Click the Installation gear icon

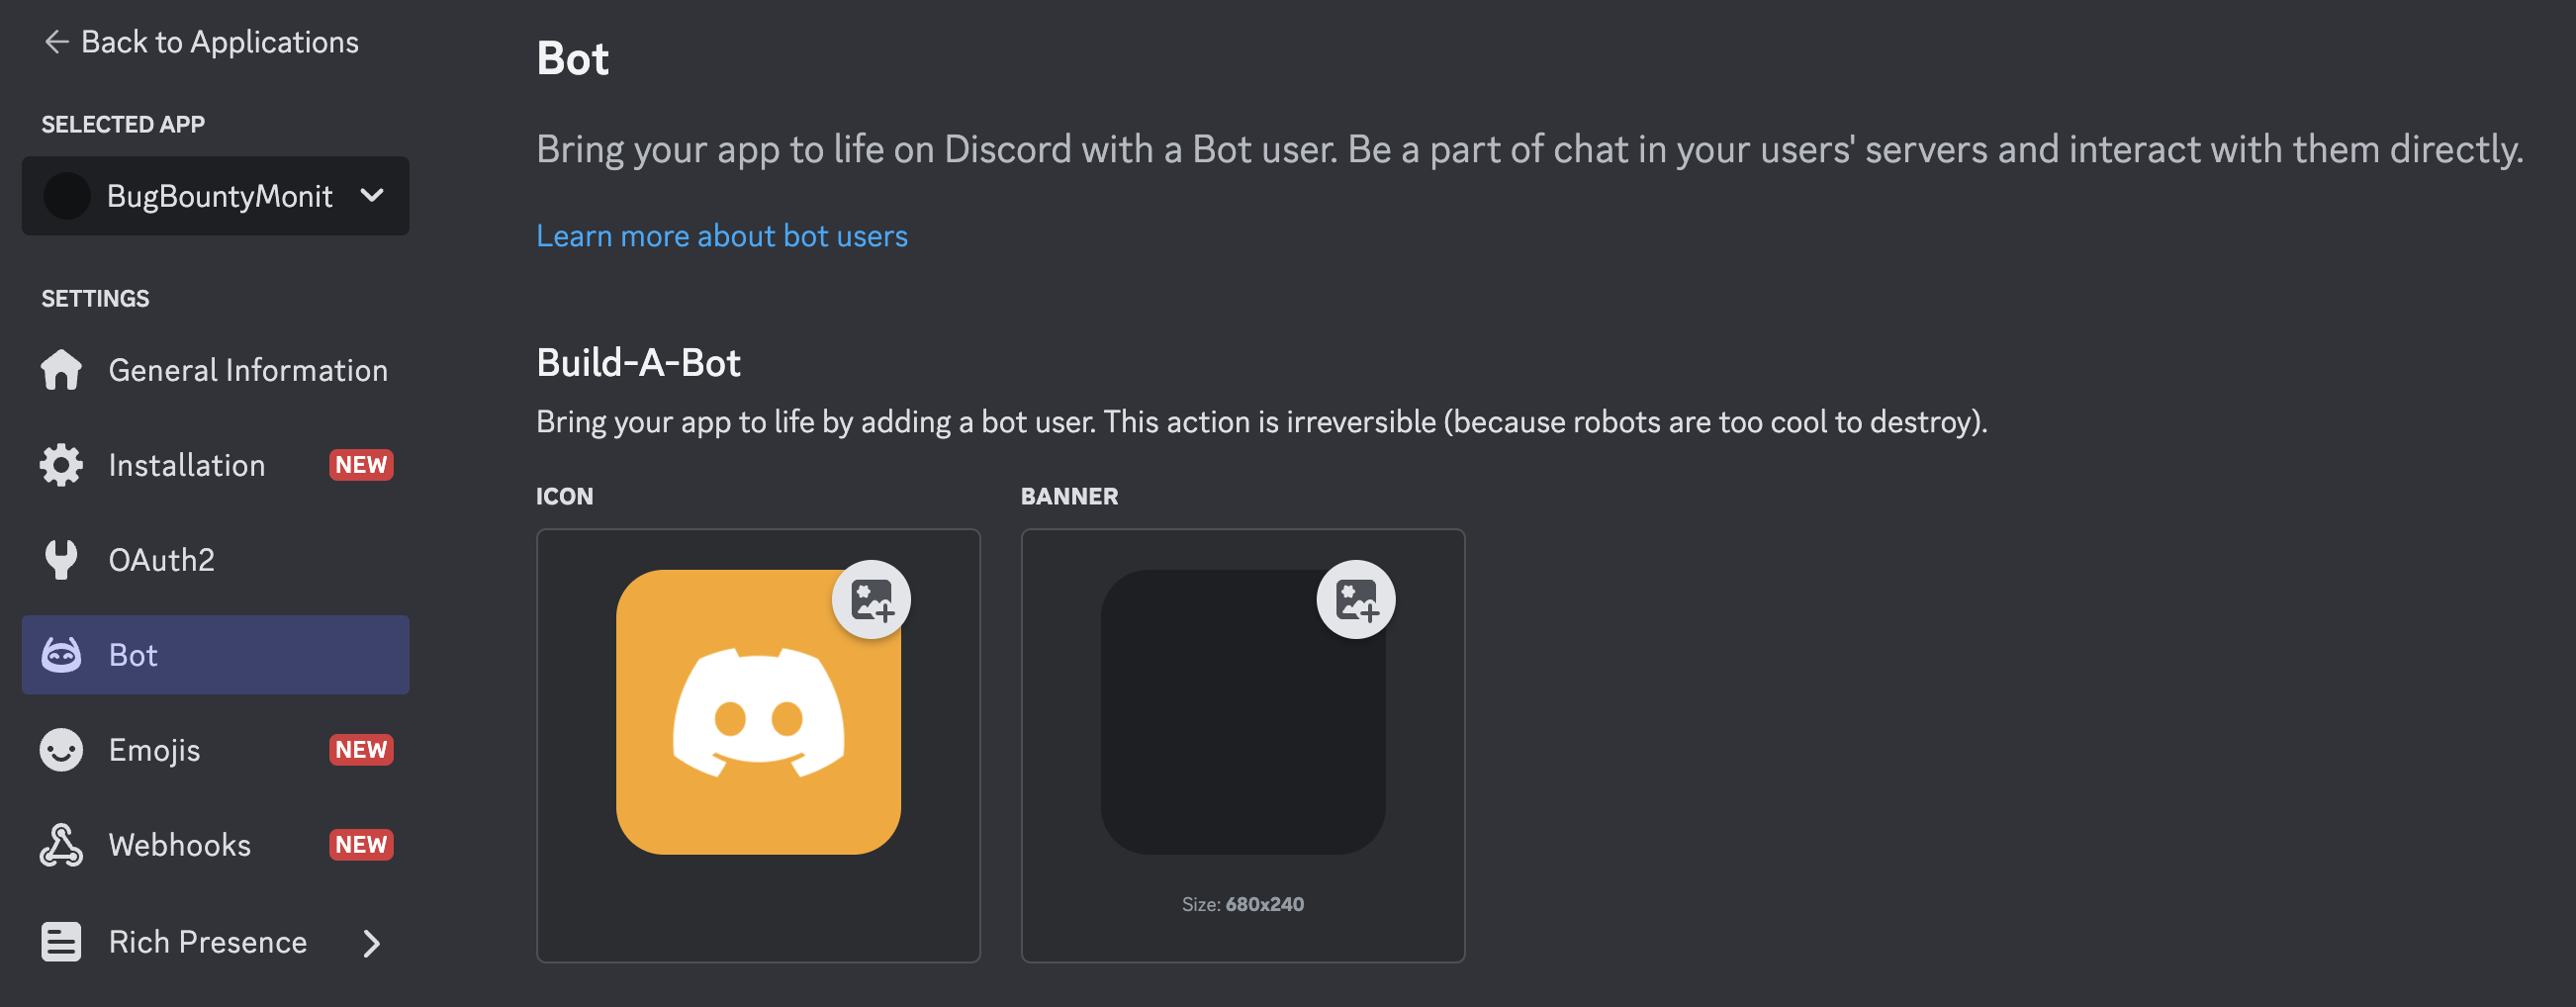[61, 465]
